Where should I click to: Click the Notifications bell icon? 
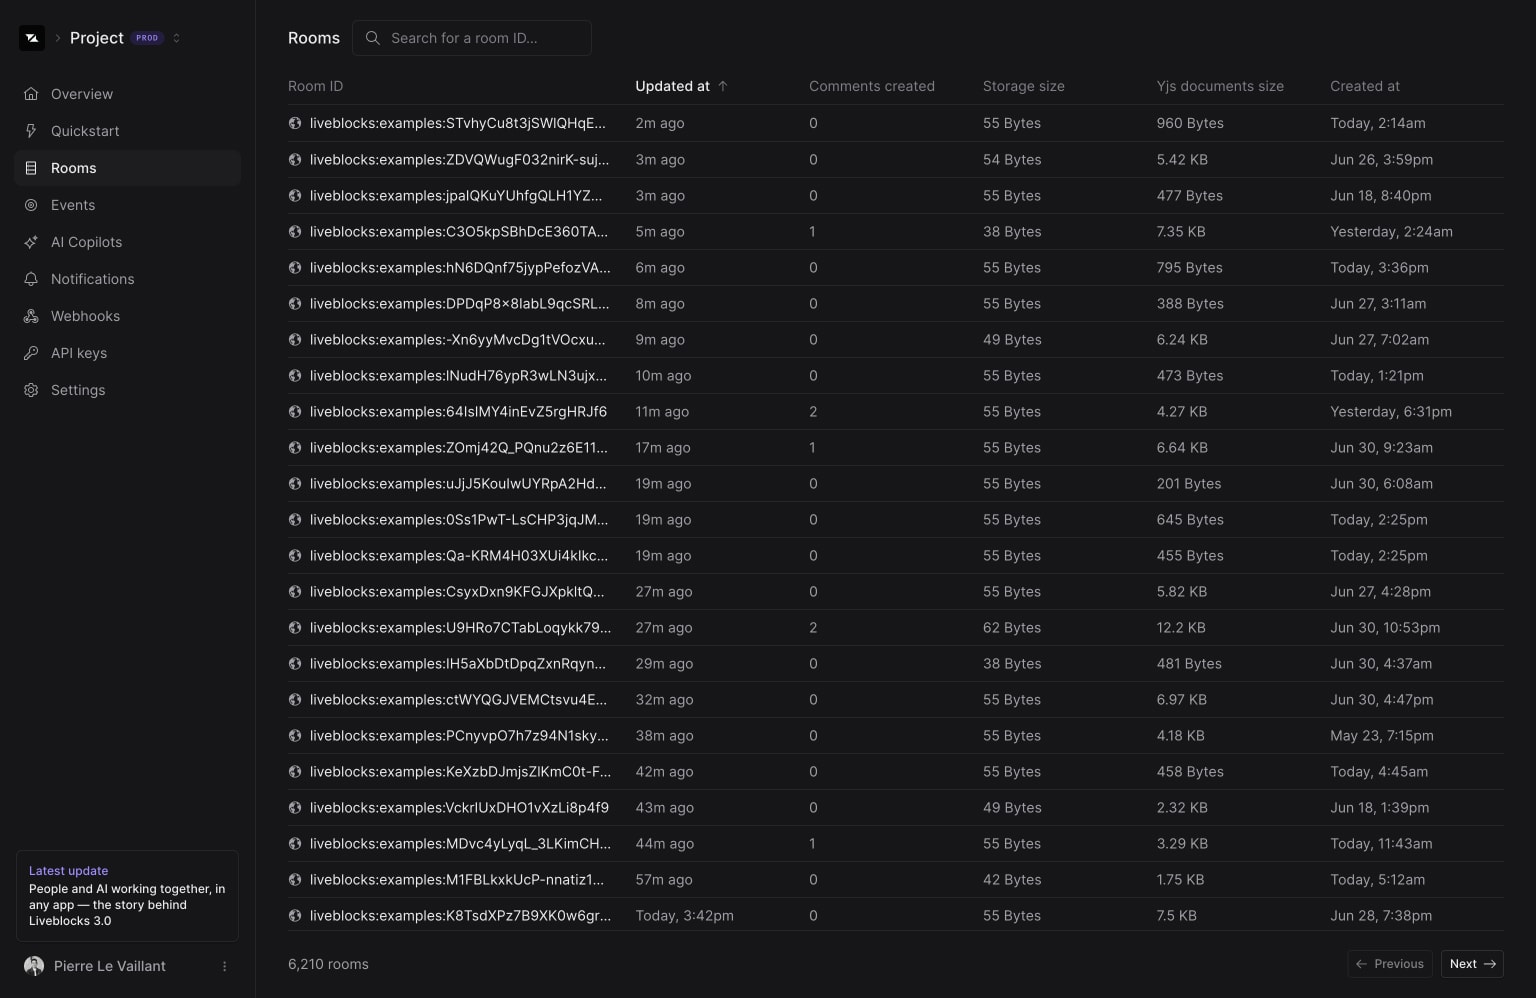click(31, 279)
